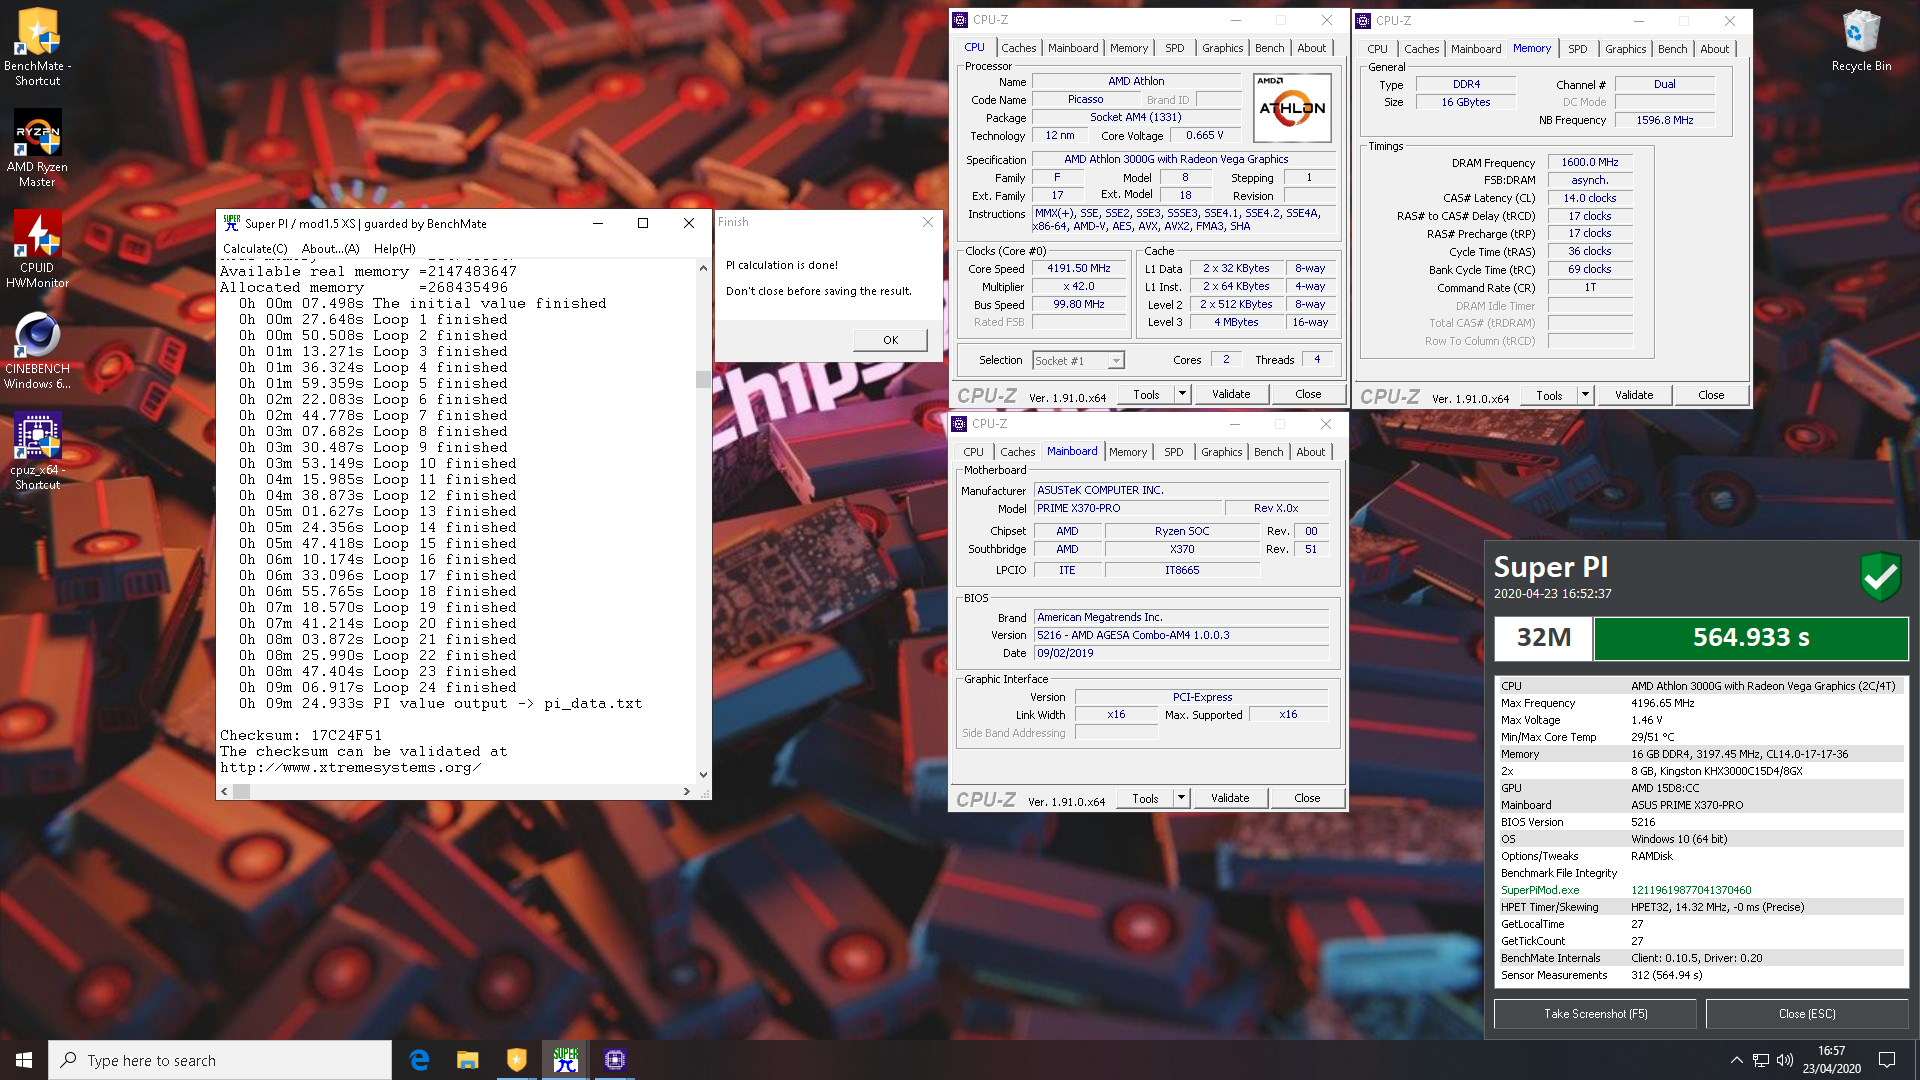This screenshot has width=1920, height=1080.
Task: Open Microsoft Edge from the taskbar
Action: (419, 1060)
